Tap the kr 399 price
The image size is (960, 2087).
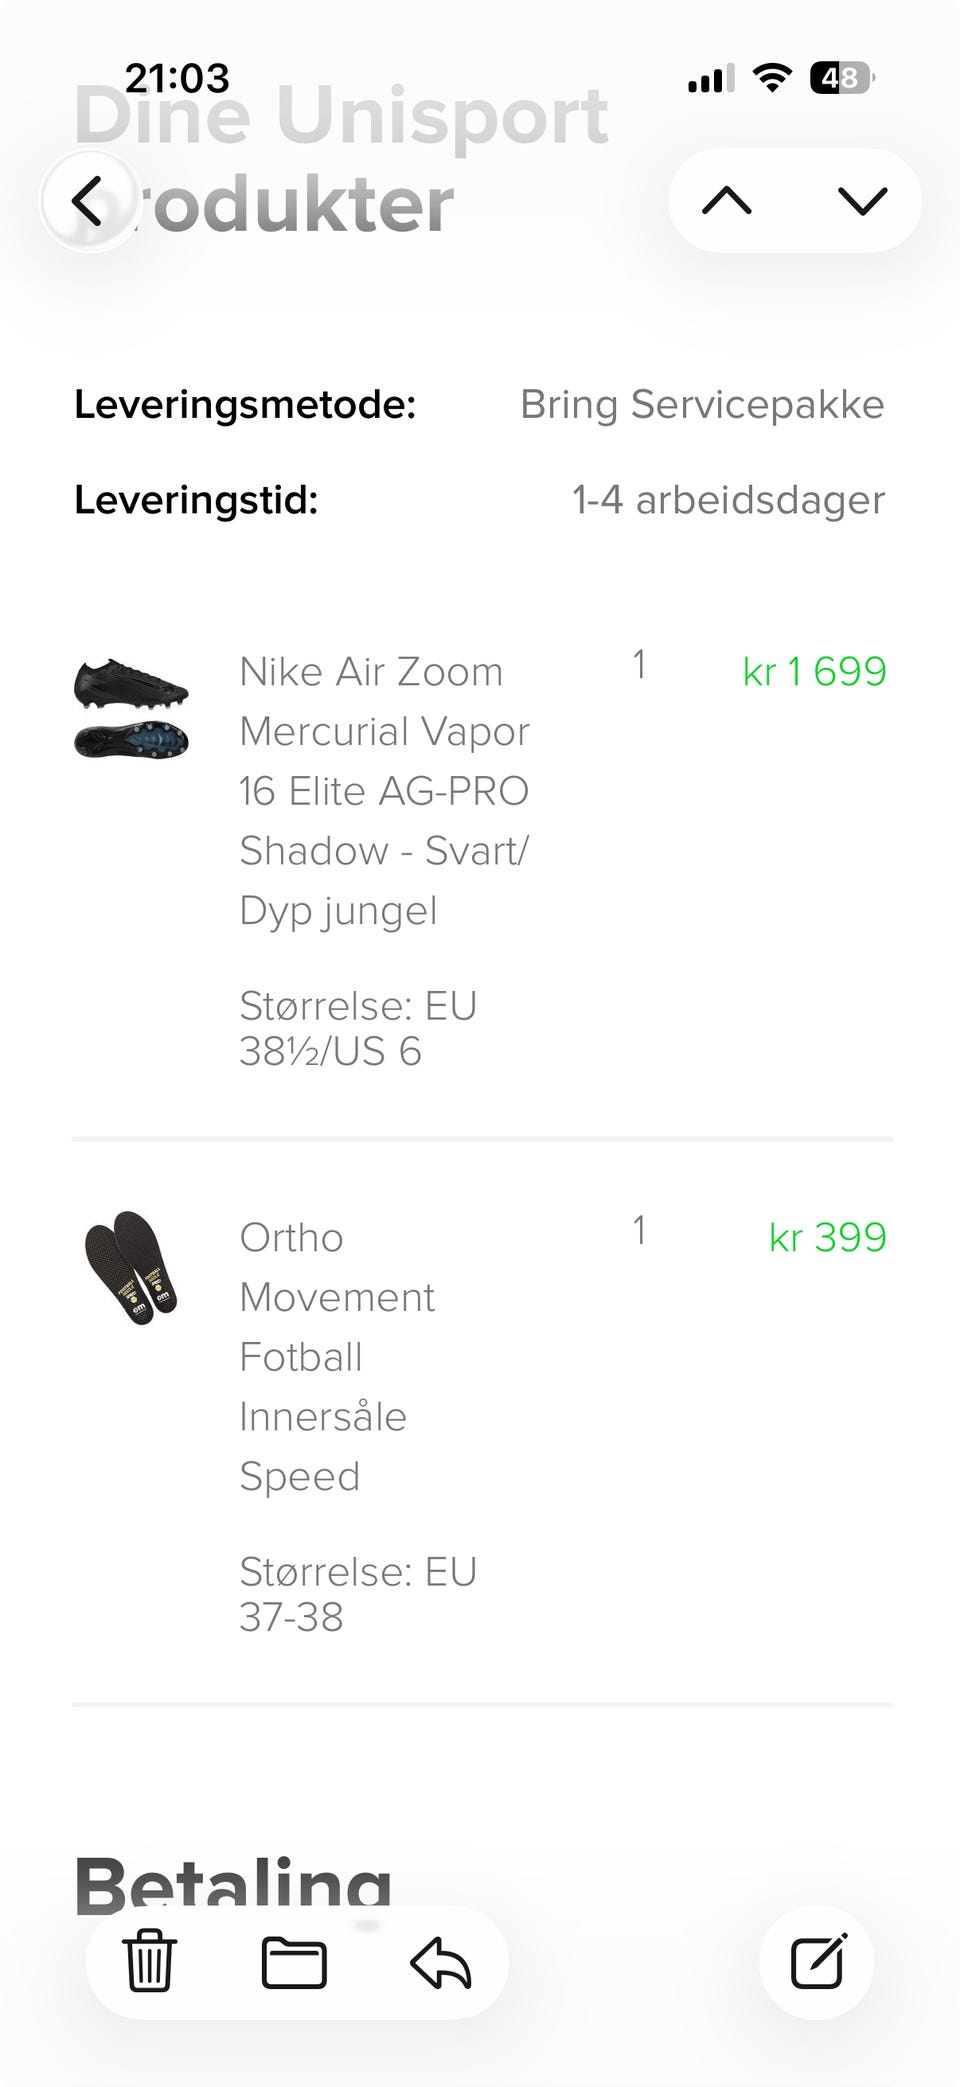(x=827, y=1238)
